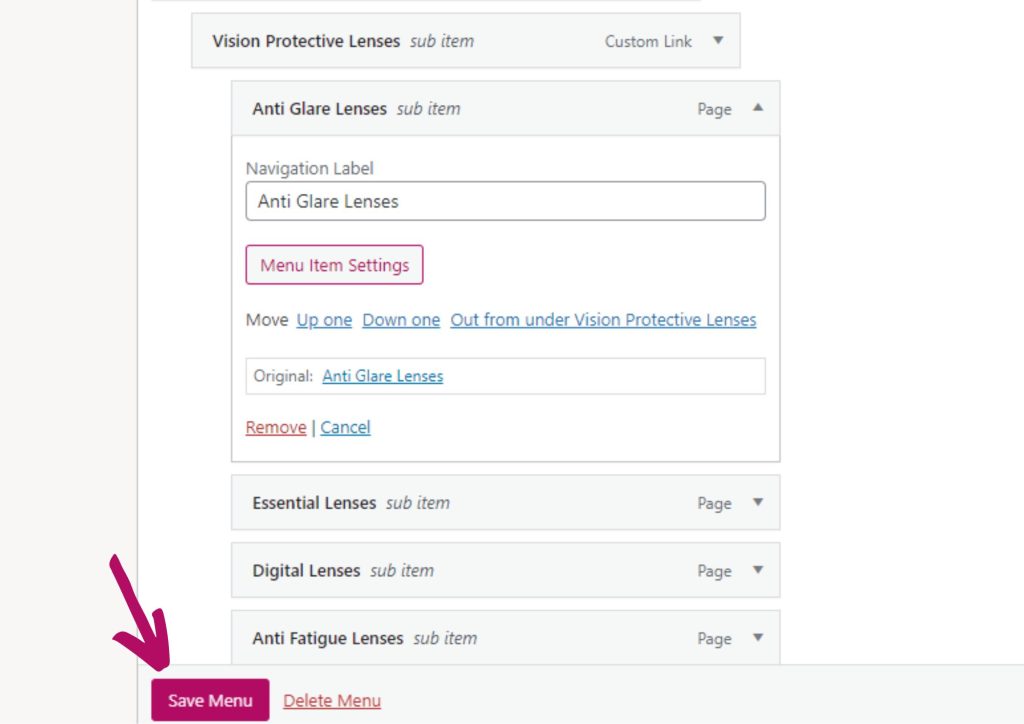The width and height of the screenshot is (1024, 724).
Task: Move out from under Vision Protective Lenses
Action: pyautogui.click(x=603, y=320)
